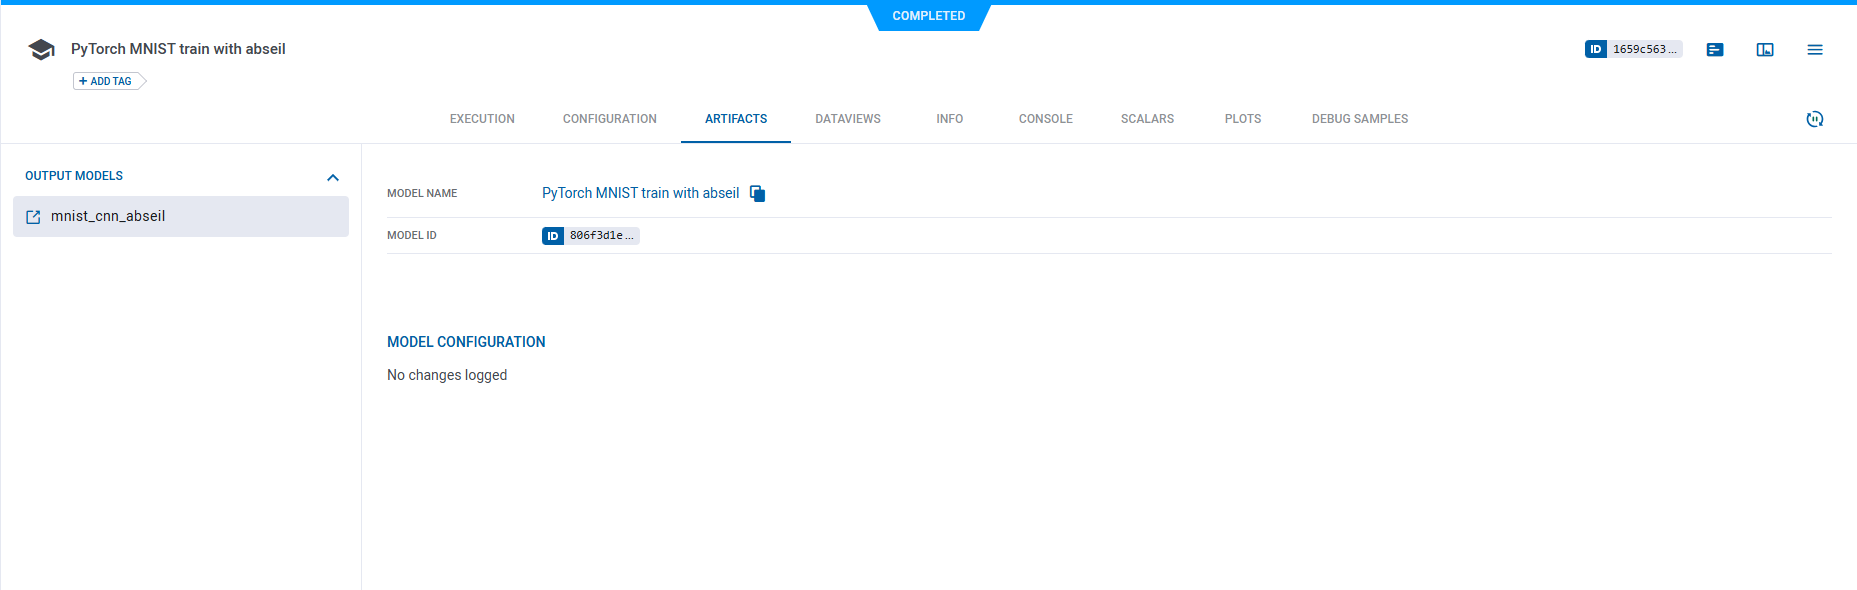
Task: Open the Configuration tab
Action: 609,119
